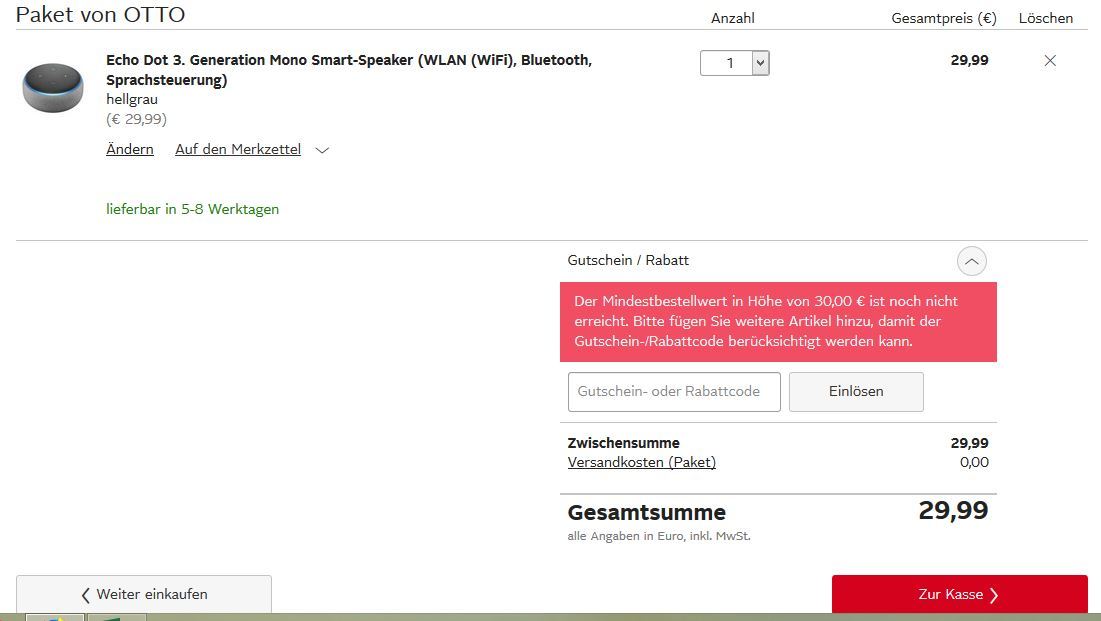Open the Versandkosten (Paket) link
This screenshot has height=621, width=1101.
642,462
